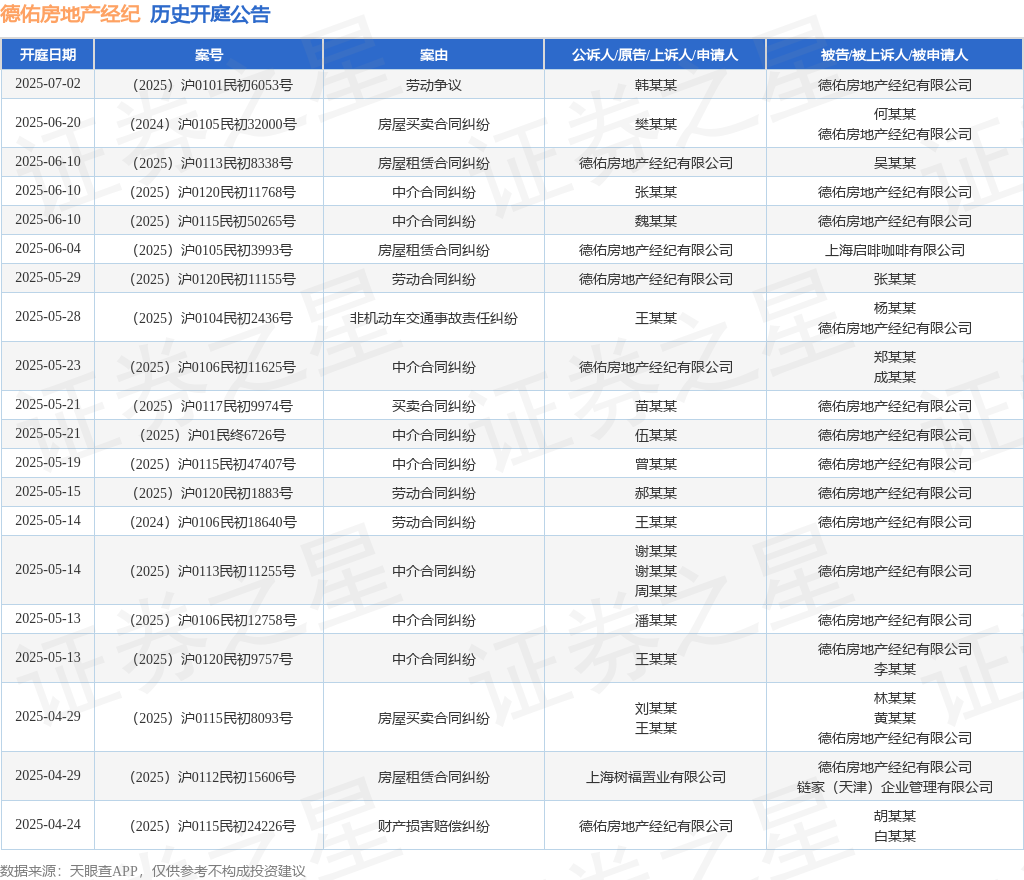
Task: Click case number (2024)沪0106民初18640号
Action: tap(212, 522)
